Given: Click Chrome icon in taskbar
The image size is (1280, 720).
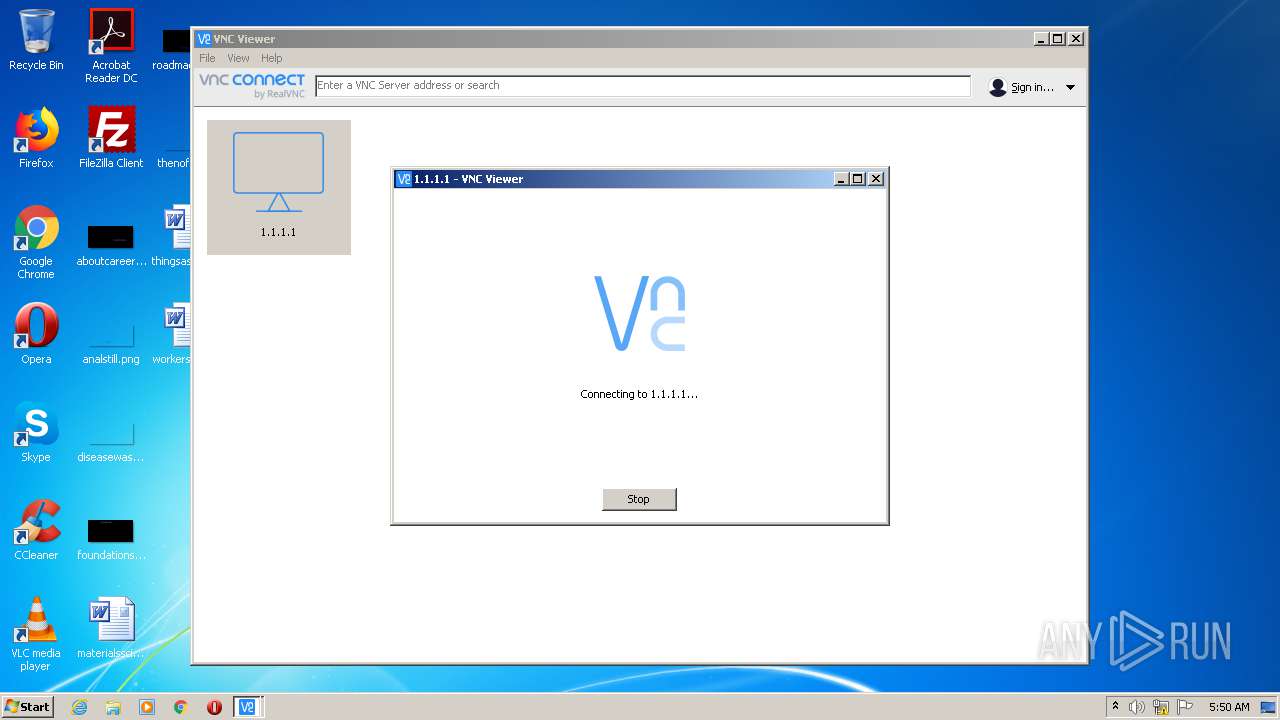Looking at the screenshot, I should tap(181, 707).
